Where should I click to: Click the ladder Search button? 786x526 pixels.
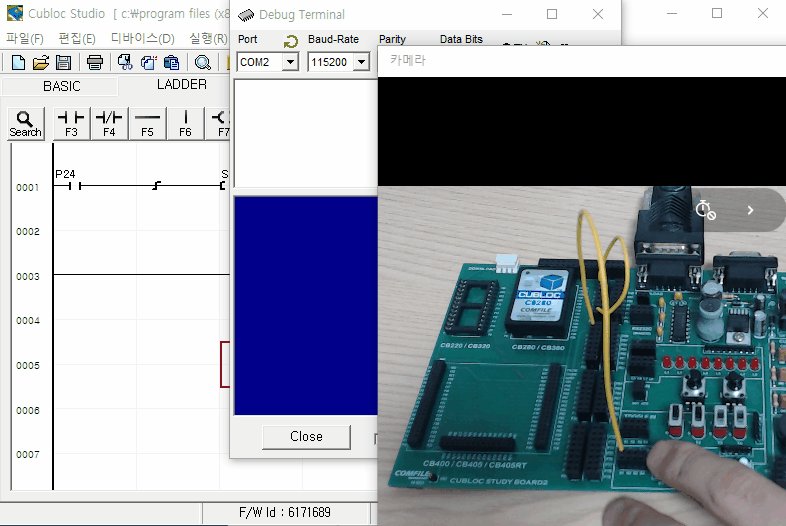click(x=25, y=123)
